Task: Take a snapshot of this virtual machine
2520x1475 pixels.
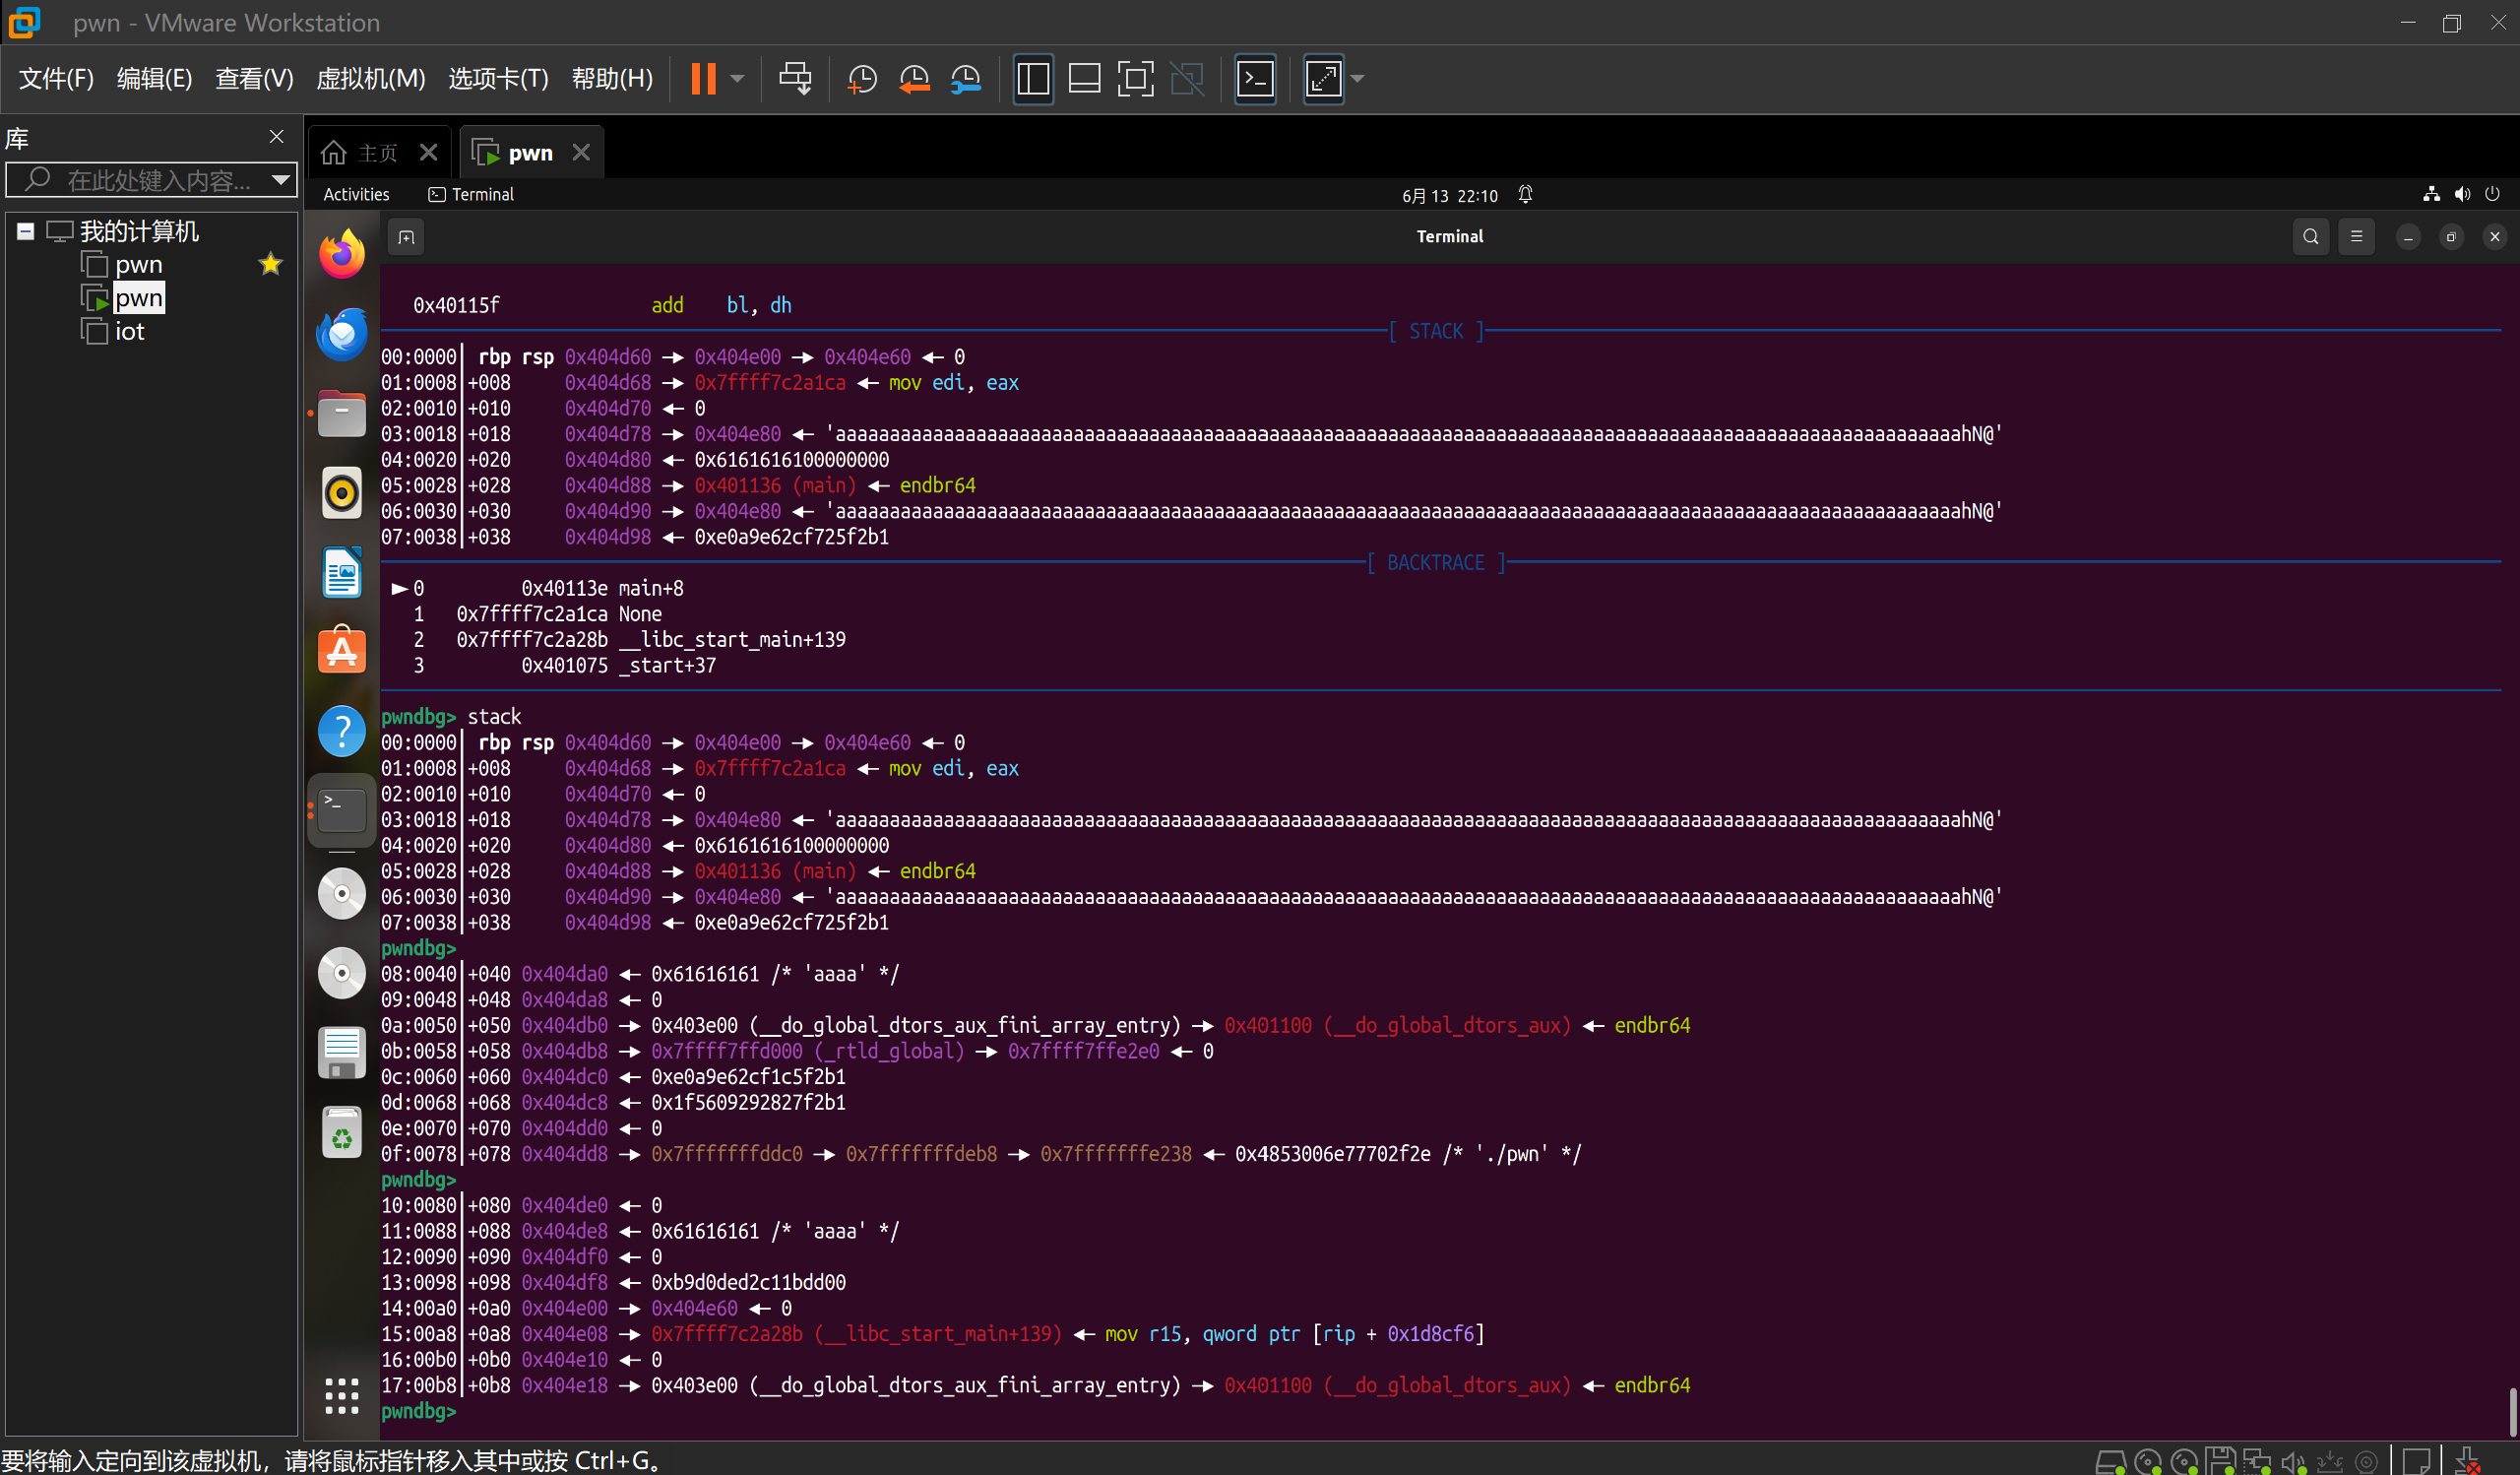Action: pyautogui.click(x=861, y=78)
